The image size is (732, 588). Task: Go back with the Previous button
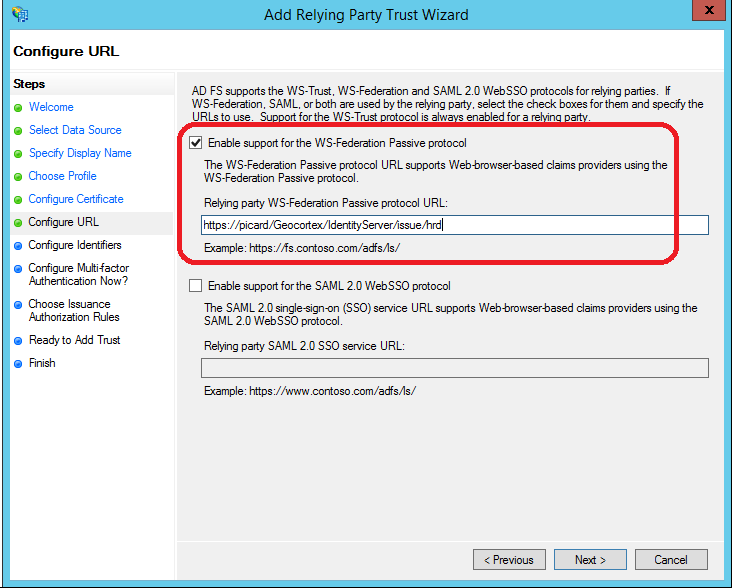pos(509,560)
